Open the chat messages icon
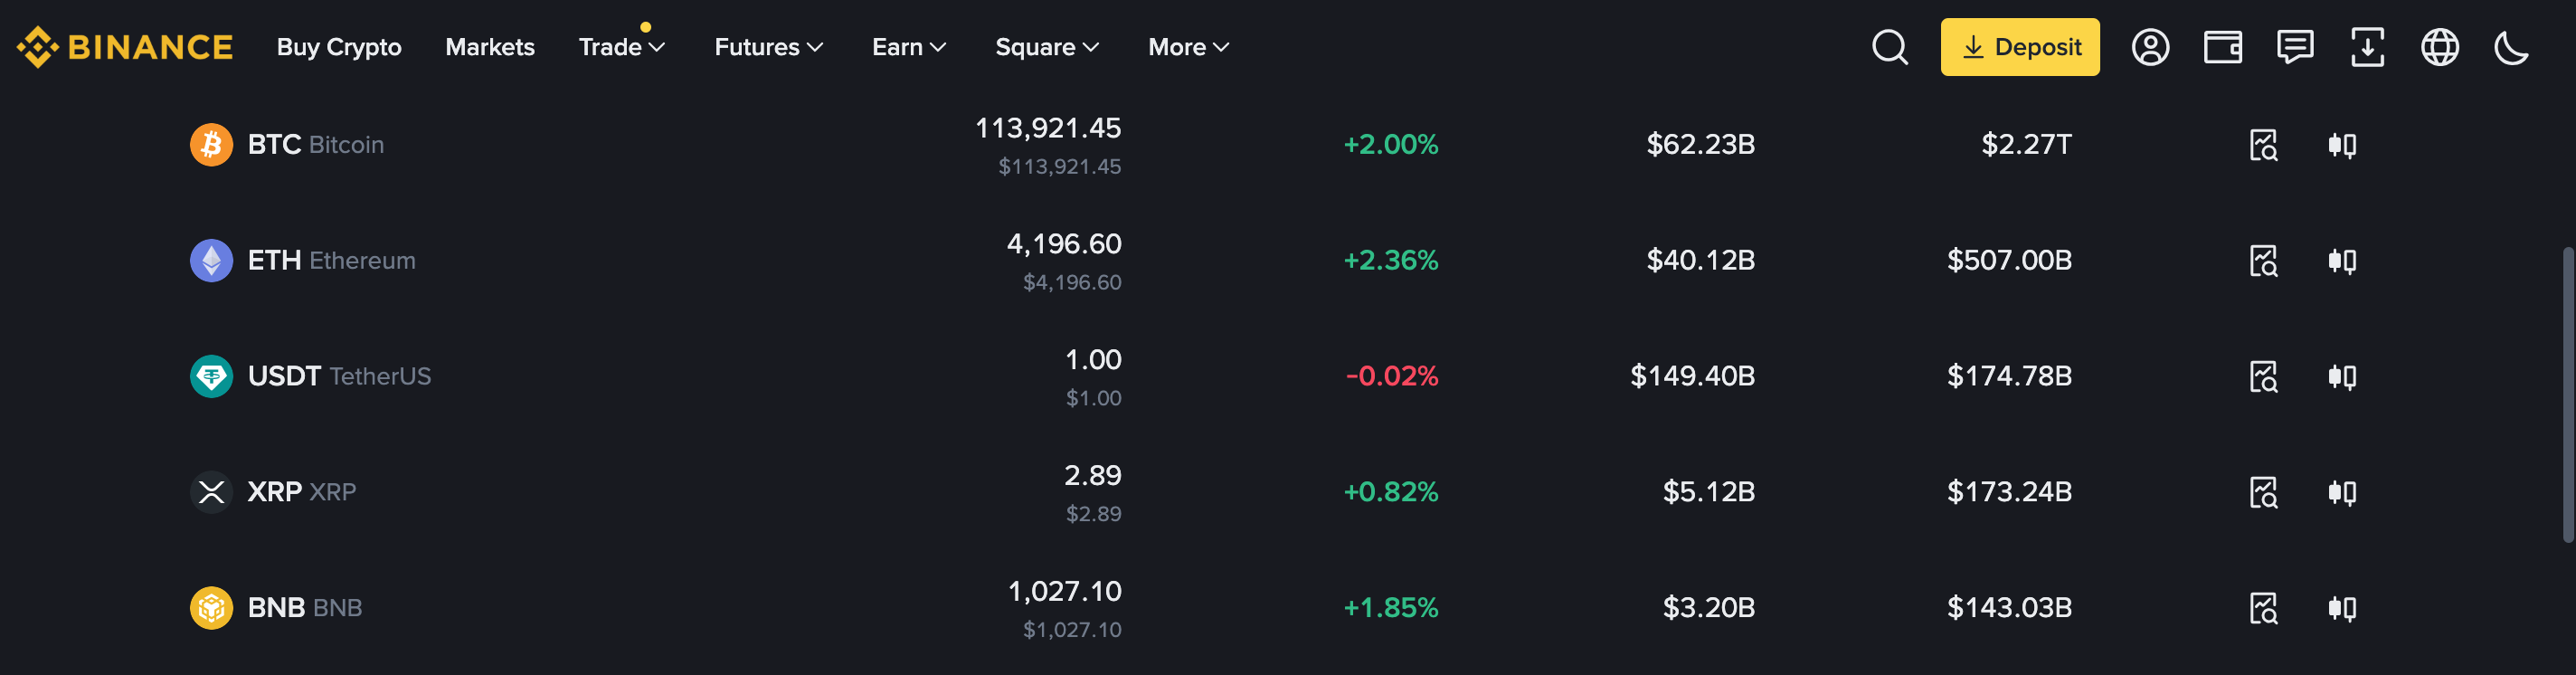2576x675 pixels. click(2294, 47)
